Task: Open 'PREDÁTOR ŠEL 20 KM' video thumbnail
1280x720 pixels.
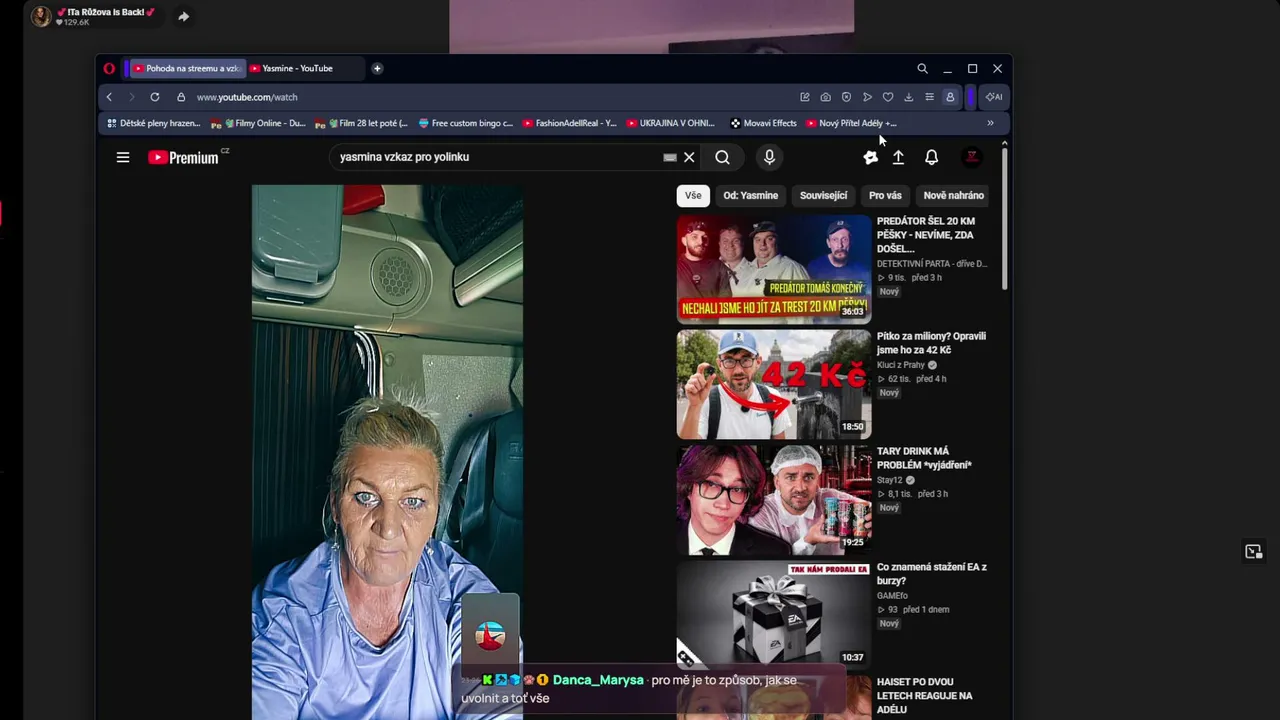Action: 774,270
